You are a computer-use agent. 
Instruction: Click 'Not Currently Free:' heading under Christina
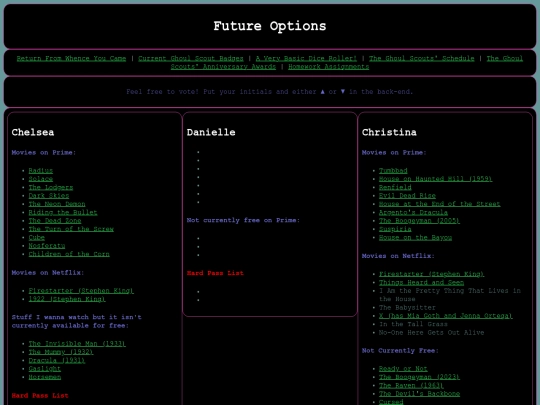(400, 351)
